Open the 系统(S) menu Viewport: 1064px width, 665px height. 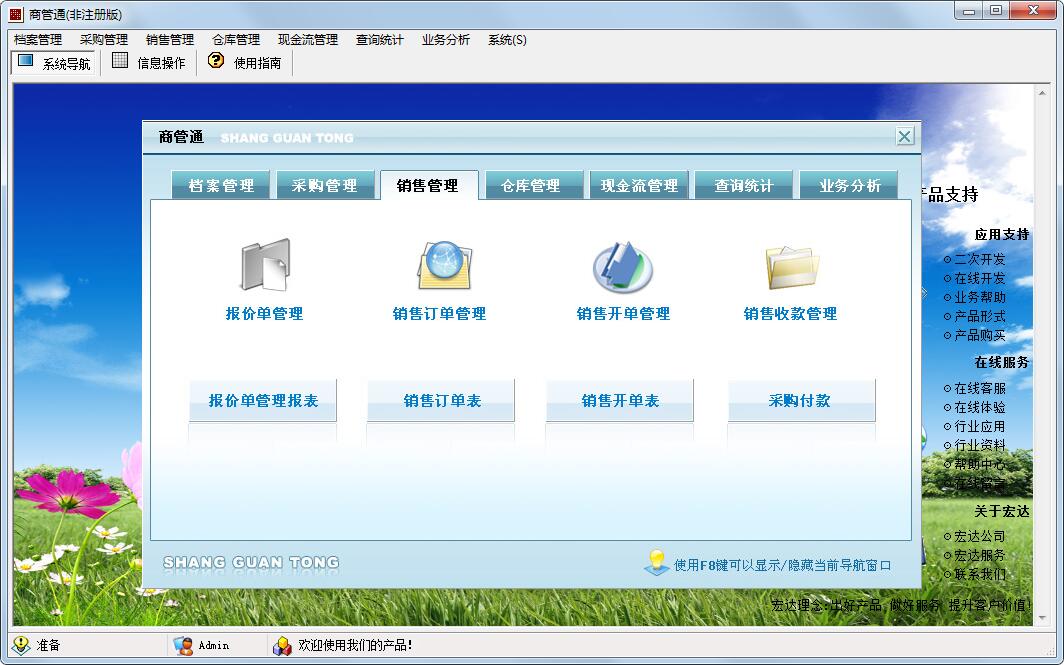pyautogui.click(x=507, y=40)
